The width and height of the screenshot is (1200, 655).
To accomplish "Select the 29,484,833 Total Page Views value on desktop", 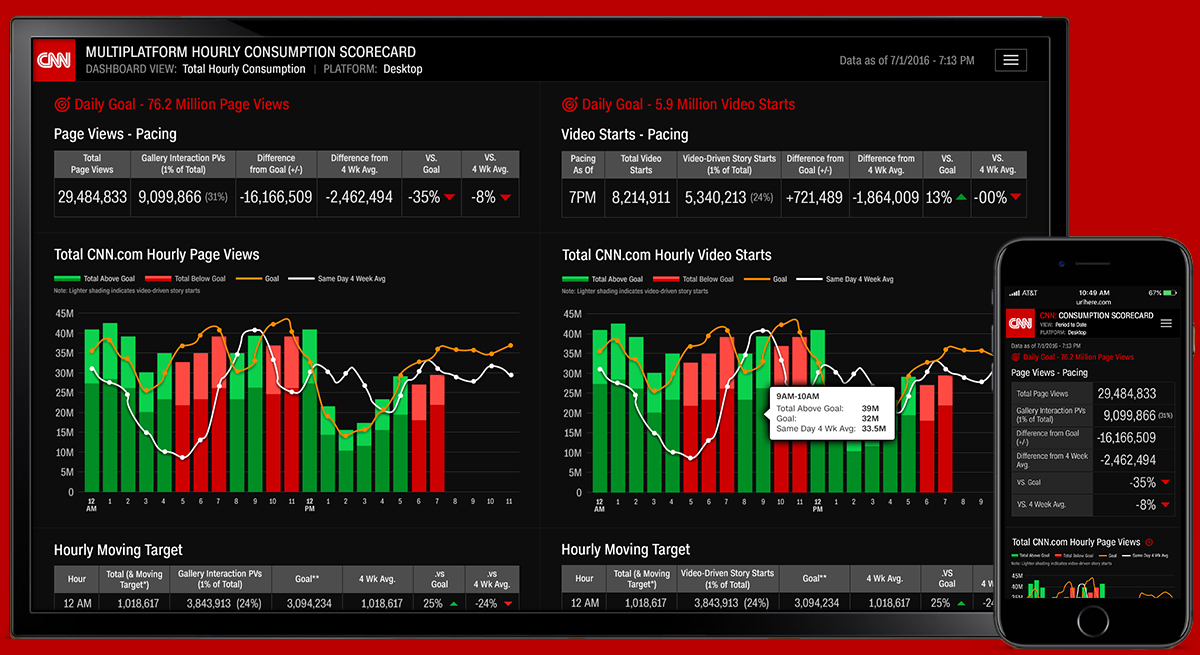I will pos(92,197).
